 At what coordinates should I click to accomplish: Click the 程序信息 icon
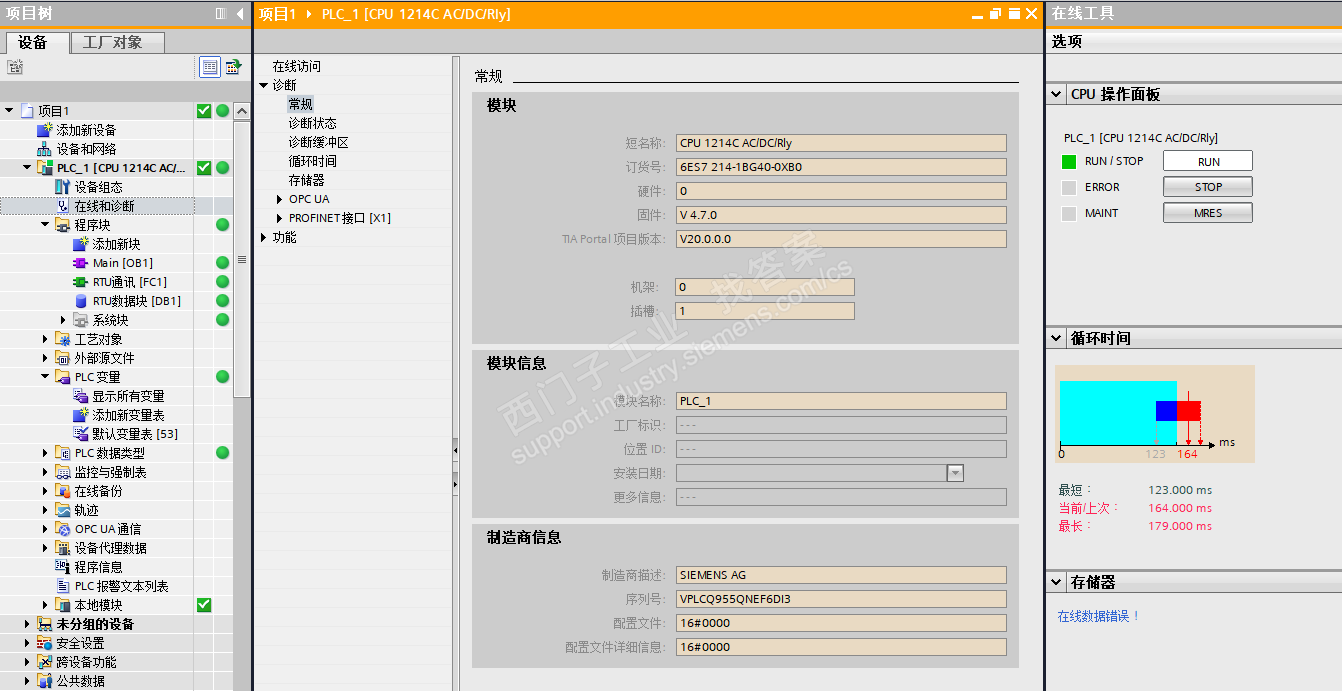pyautogui.click(x=63, y=567)
